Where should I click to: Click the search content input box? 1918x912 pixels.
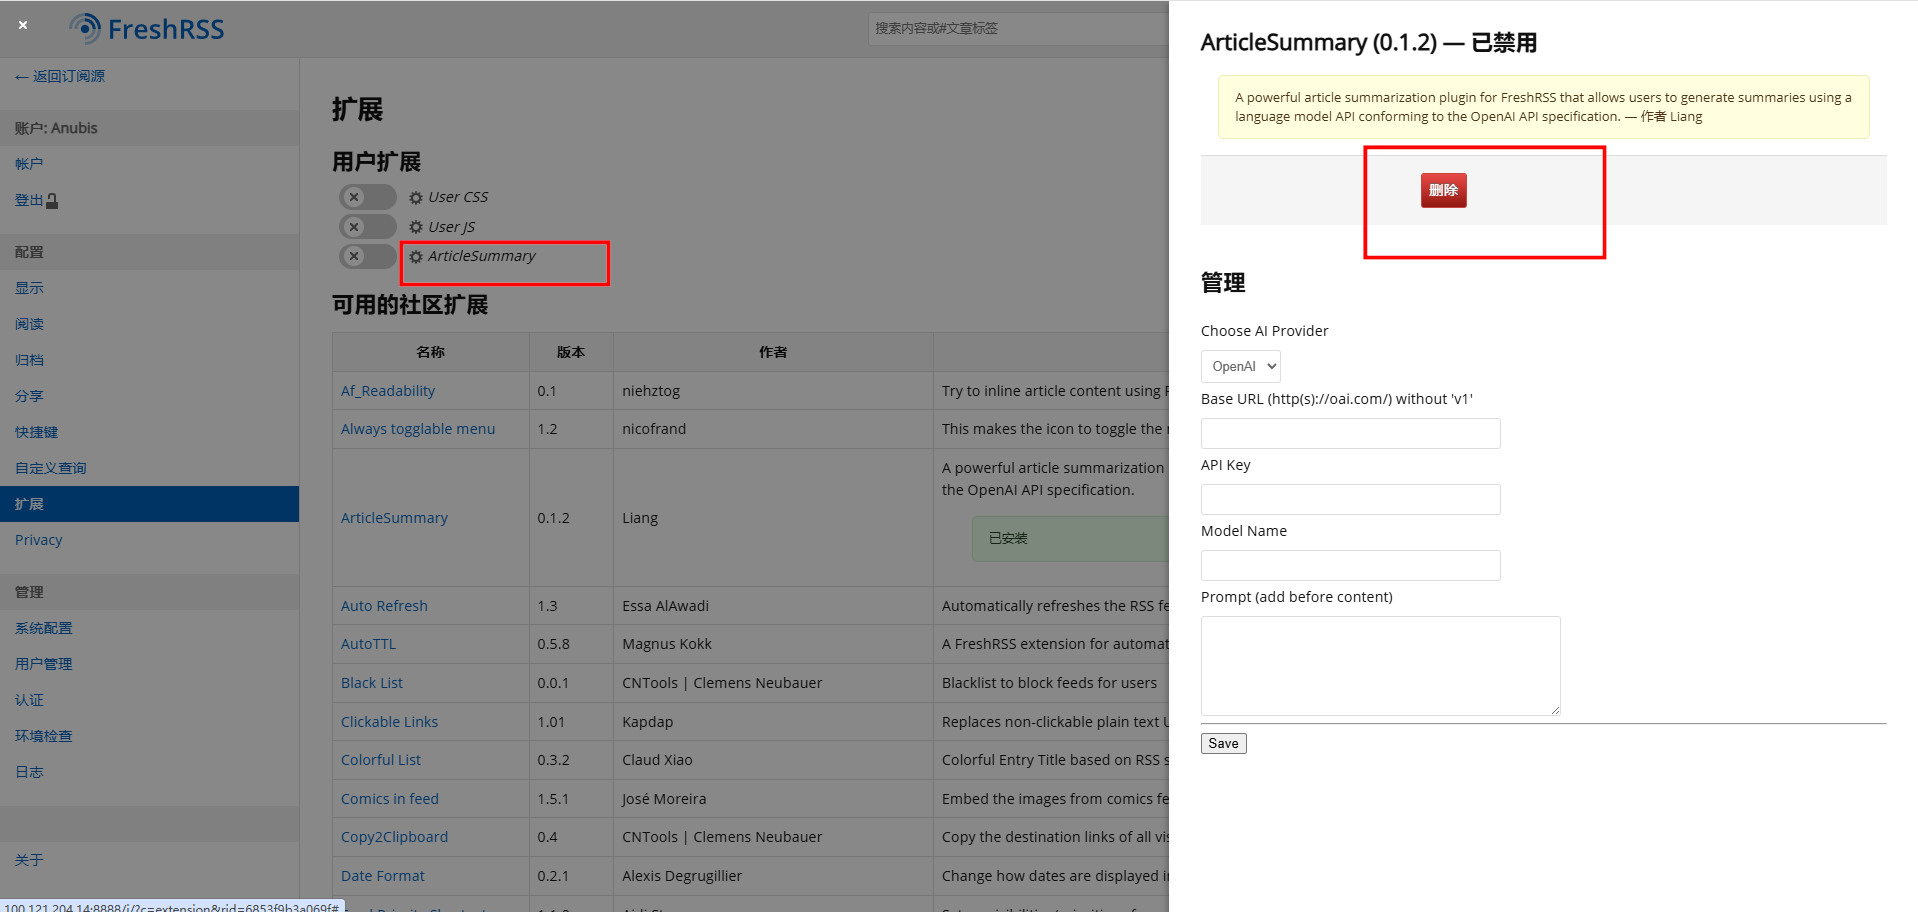pyautogui.click(x=1018, y=28)
